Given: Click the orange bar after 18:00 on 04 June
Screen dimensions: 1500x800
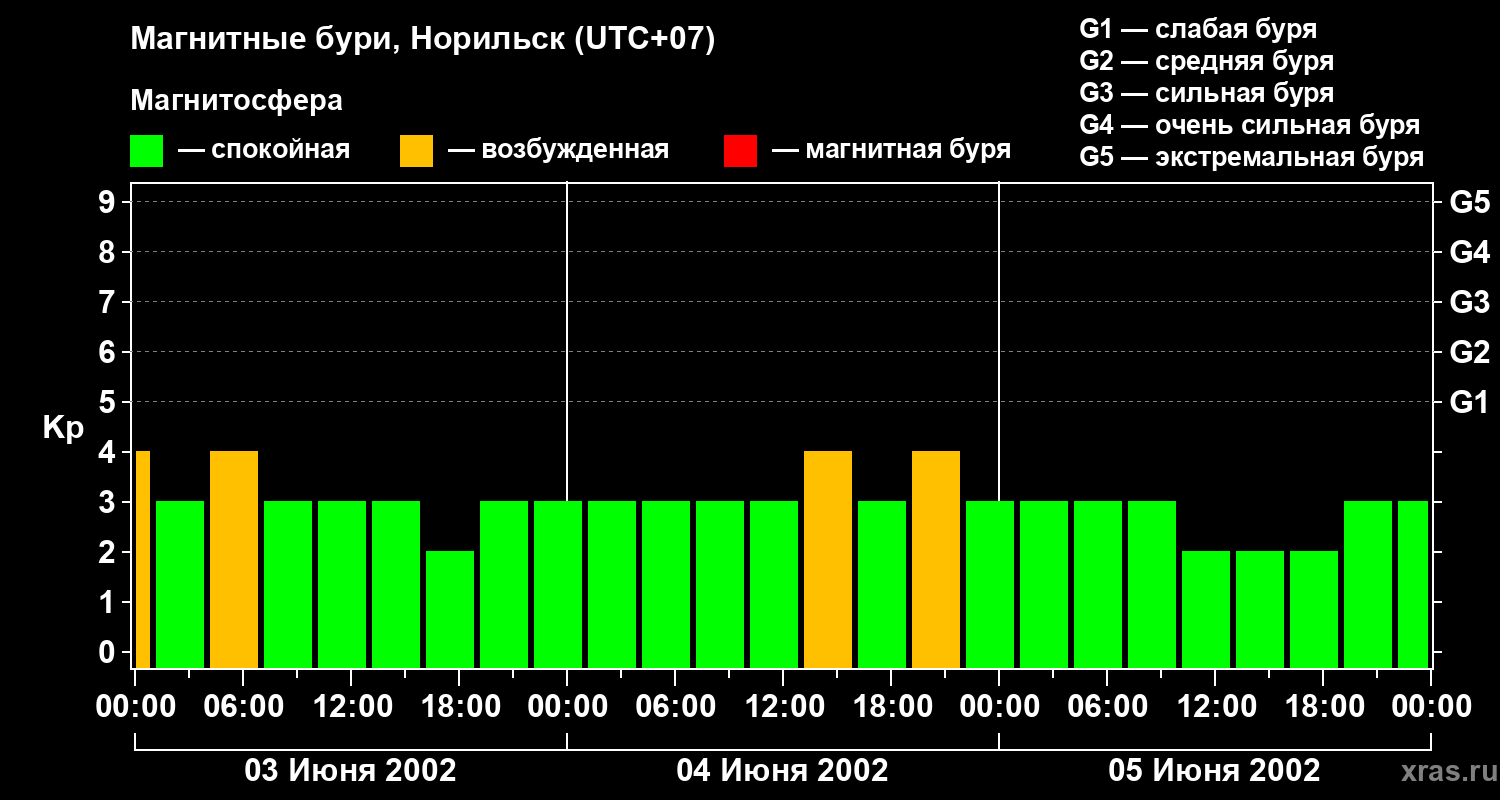Looking at the screenshot, I should 936,559.
